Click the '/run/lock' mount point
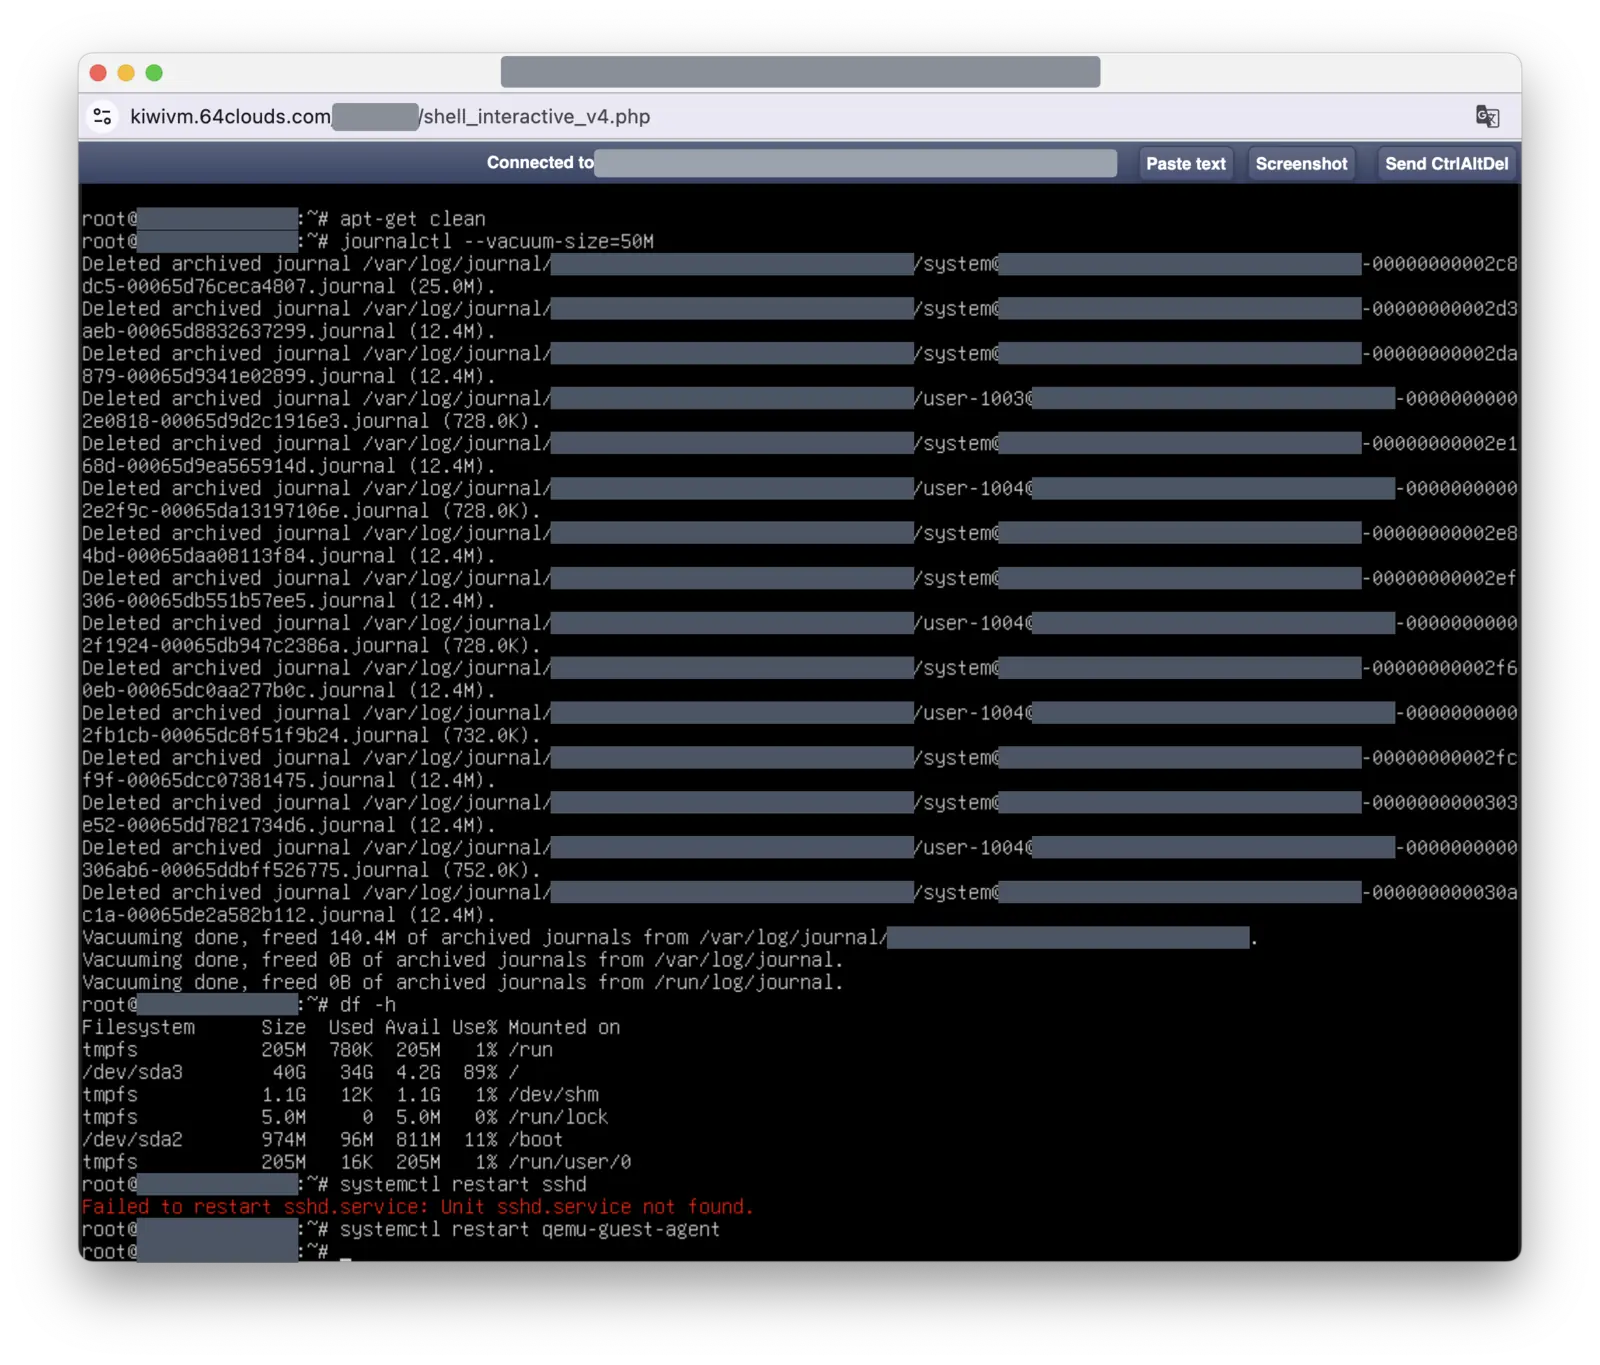The width and height of the screenshot is (1600, 1365). click(558, 1117)
